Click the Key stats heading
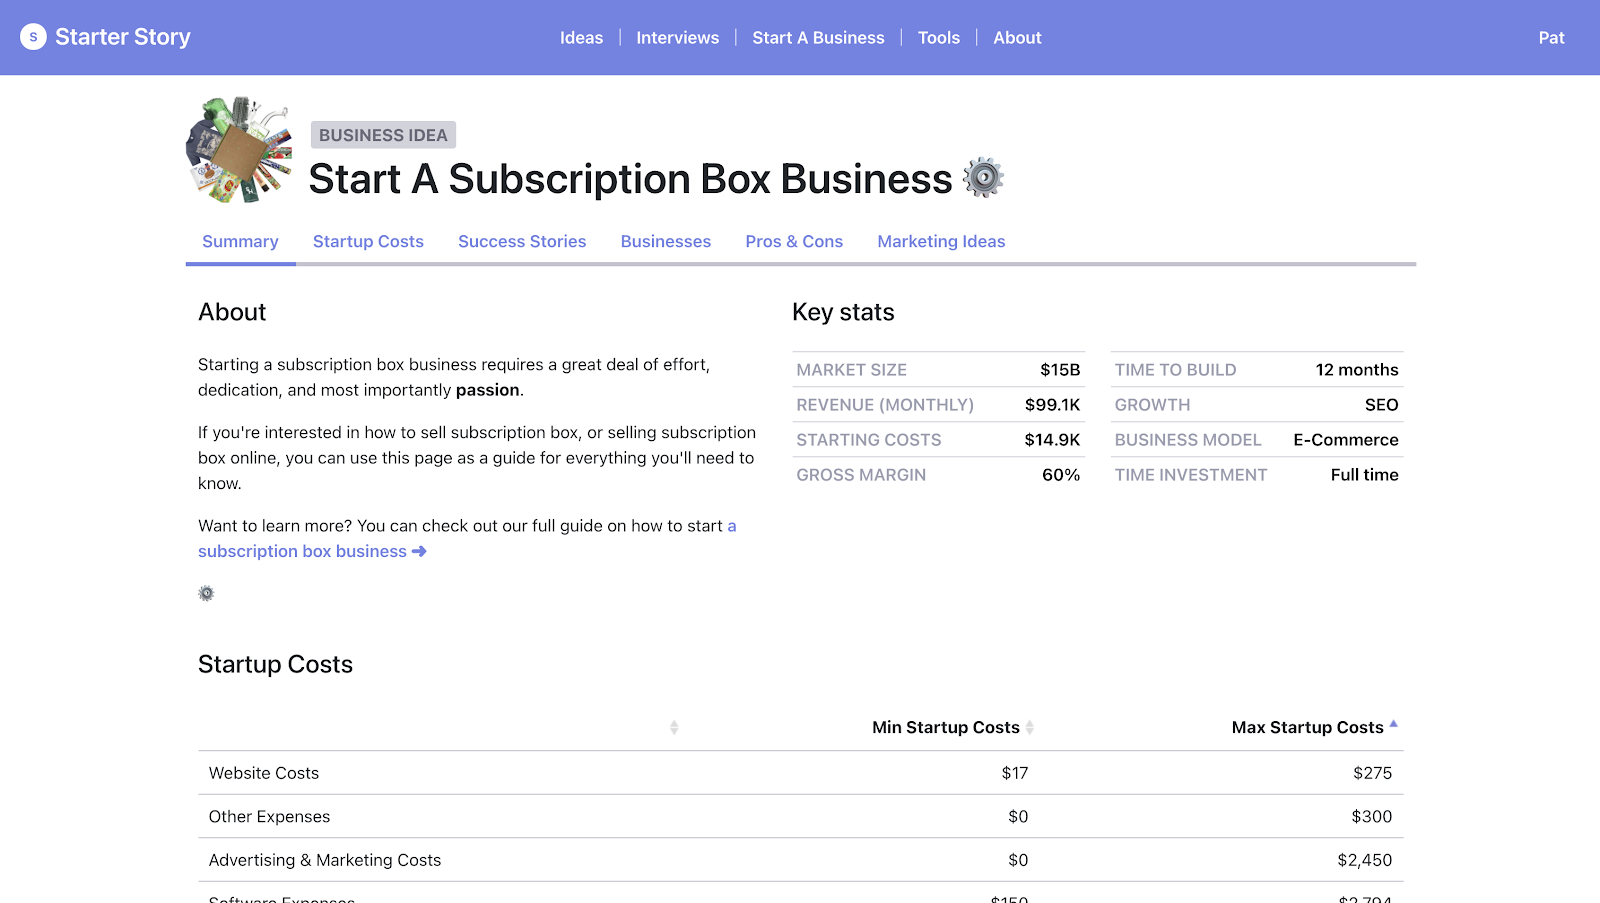1600x903 pixels. (x=843, y=312)
